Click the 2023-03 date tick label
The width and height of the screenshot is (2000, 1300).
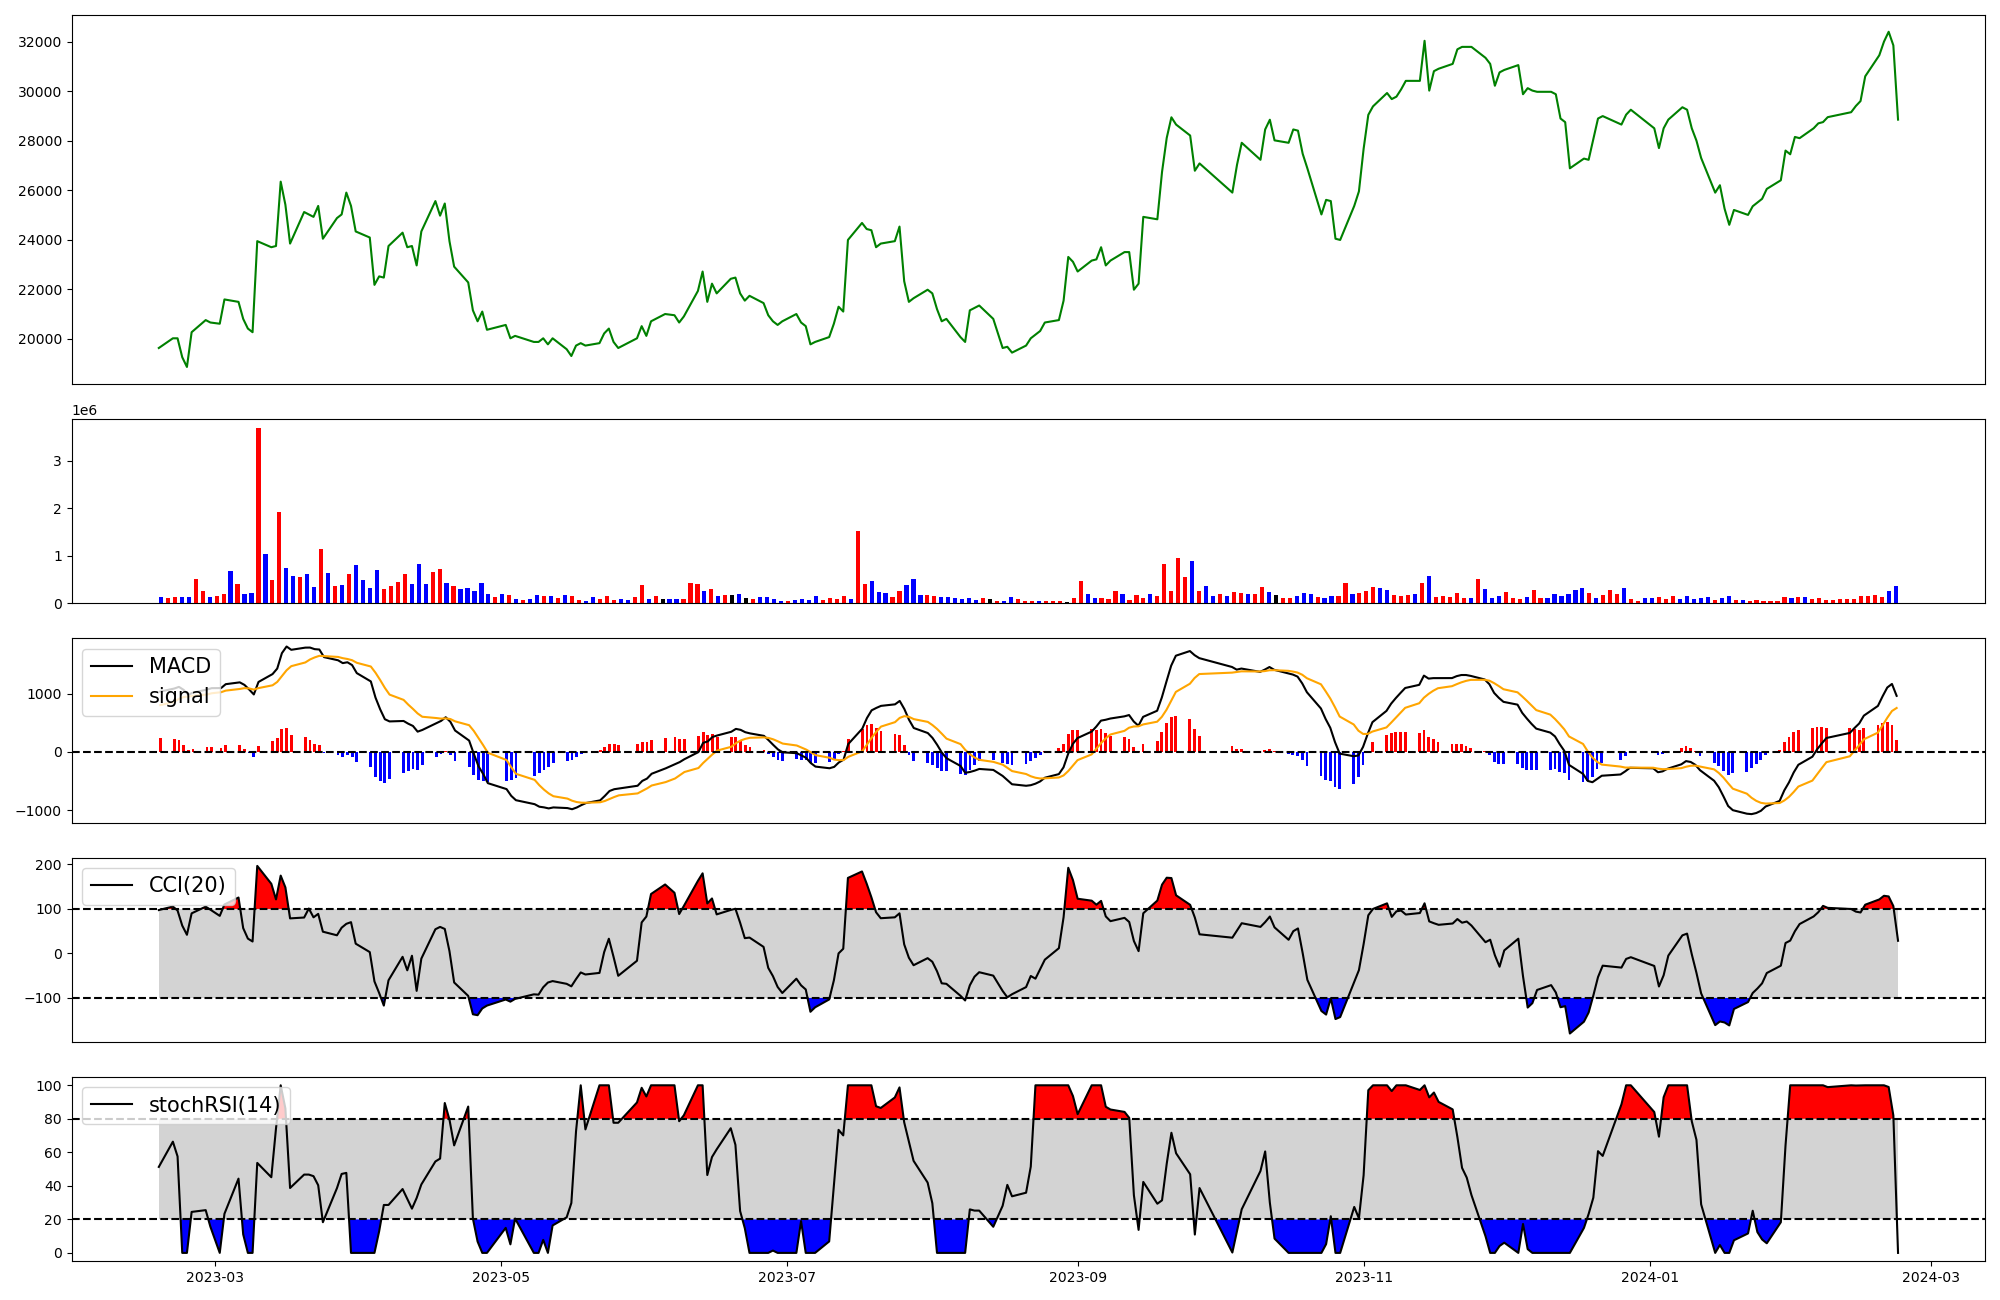pos(214,1277)
